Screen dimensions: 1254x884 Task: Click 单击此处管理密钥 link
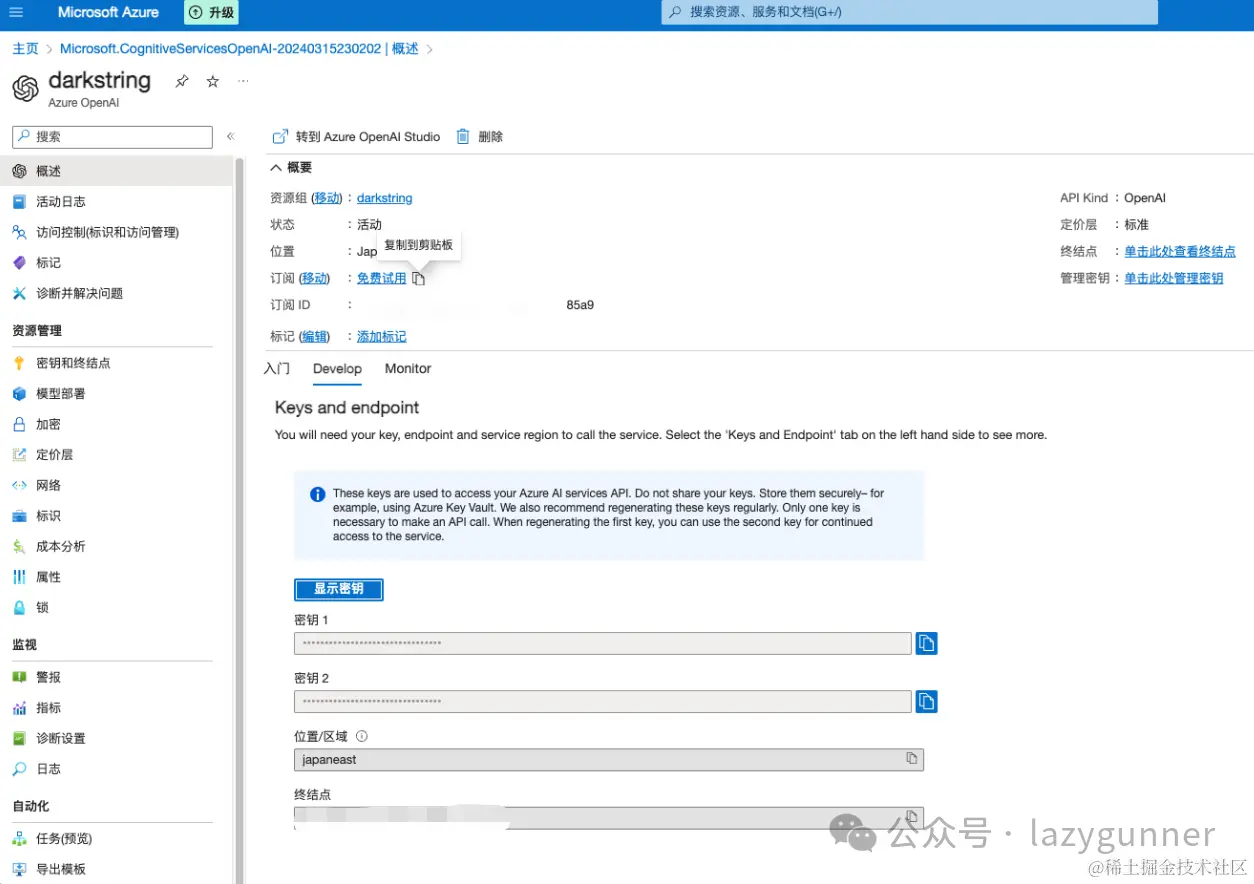tap(1174, 278)
